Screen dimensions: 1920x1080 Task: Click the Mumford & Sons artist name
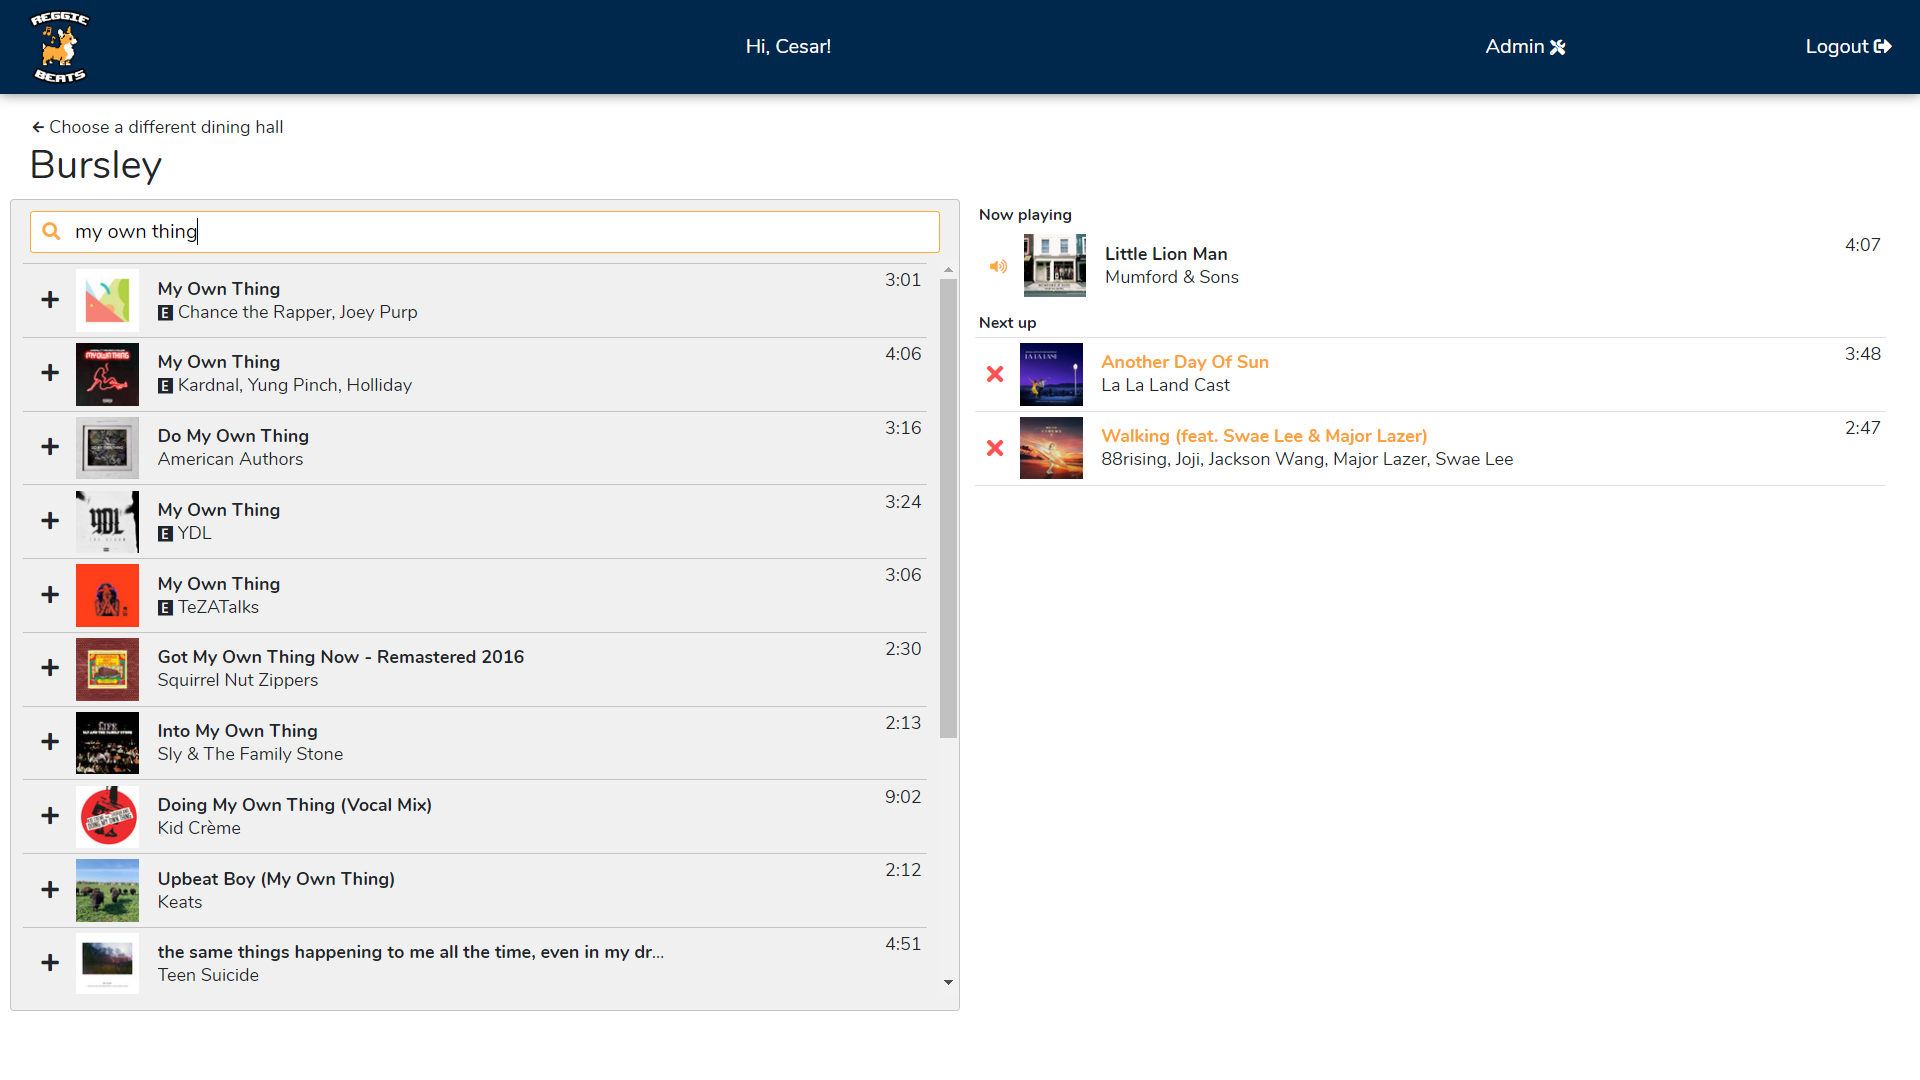point(1172,277)
